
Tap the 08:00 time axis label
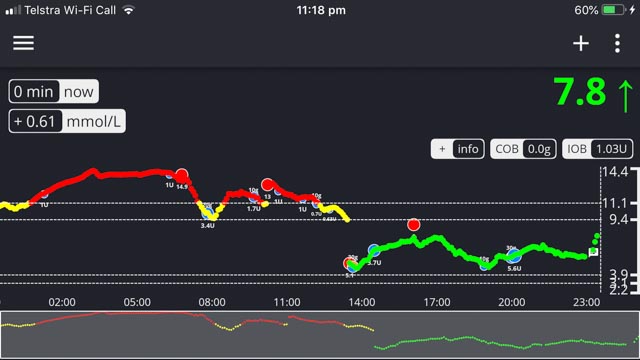[212, 302]
